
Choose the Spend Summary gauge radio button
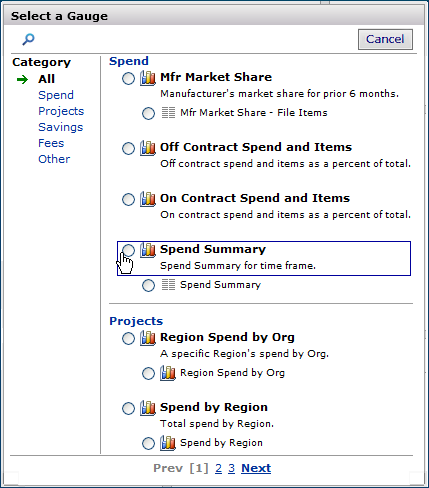pos(128,250)
